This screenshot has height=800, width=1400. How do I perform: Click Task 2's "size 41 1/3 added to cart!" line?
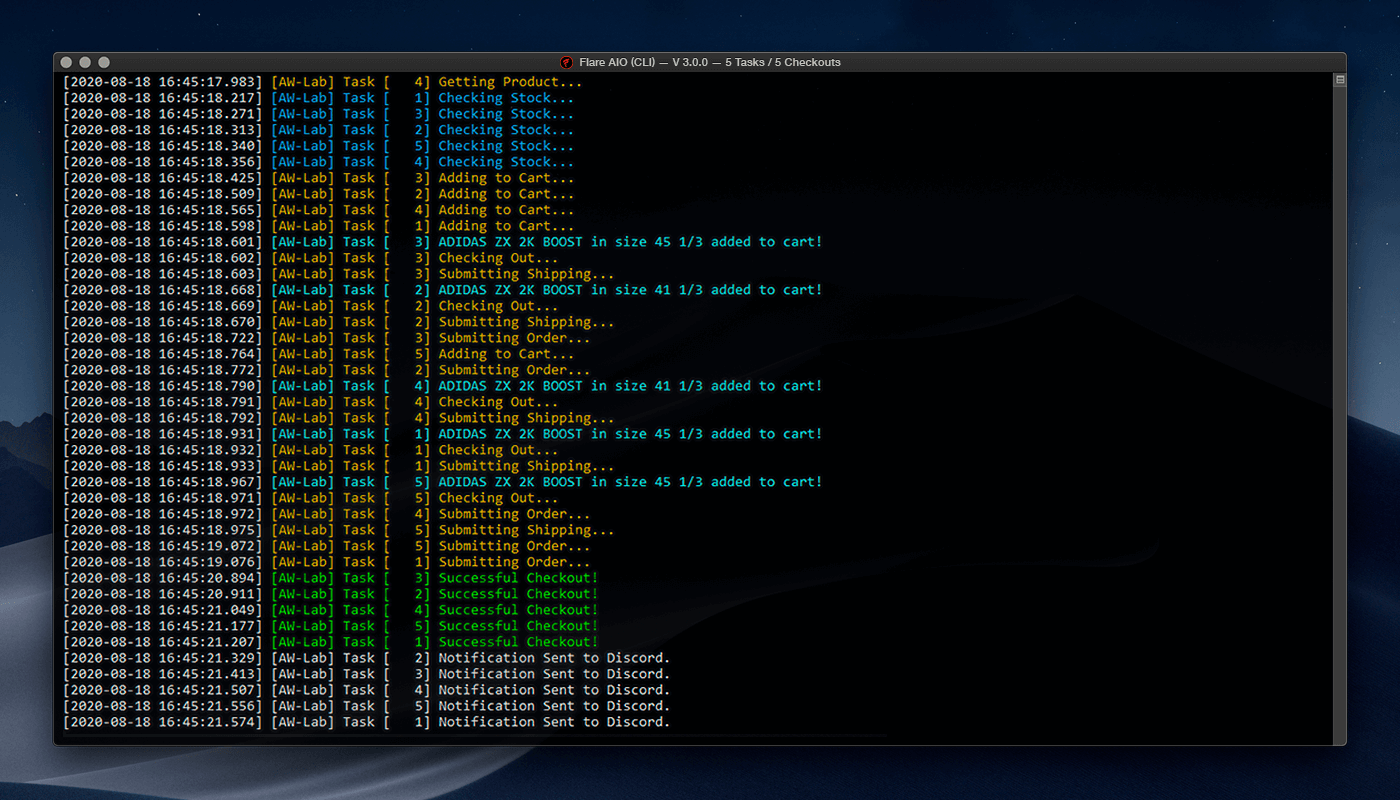(630, 290)
